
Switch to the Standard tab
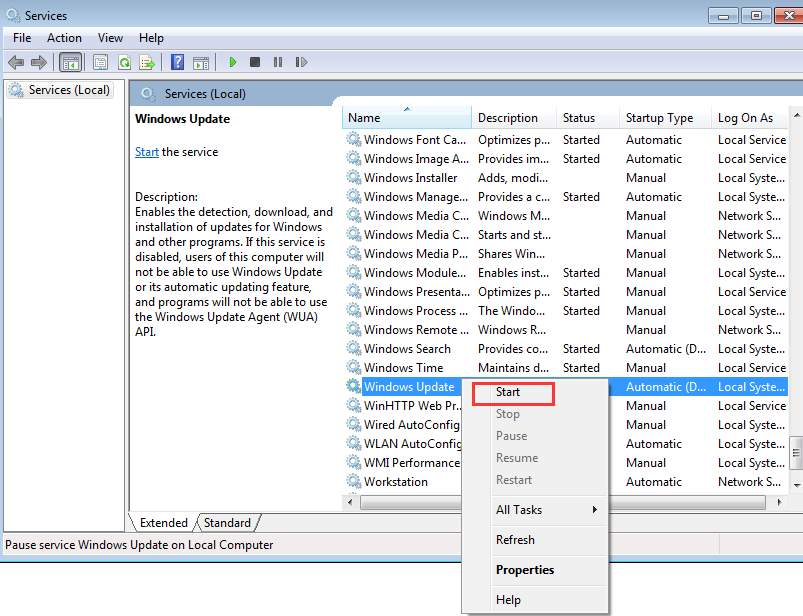pos(228,522)
